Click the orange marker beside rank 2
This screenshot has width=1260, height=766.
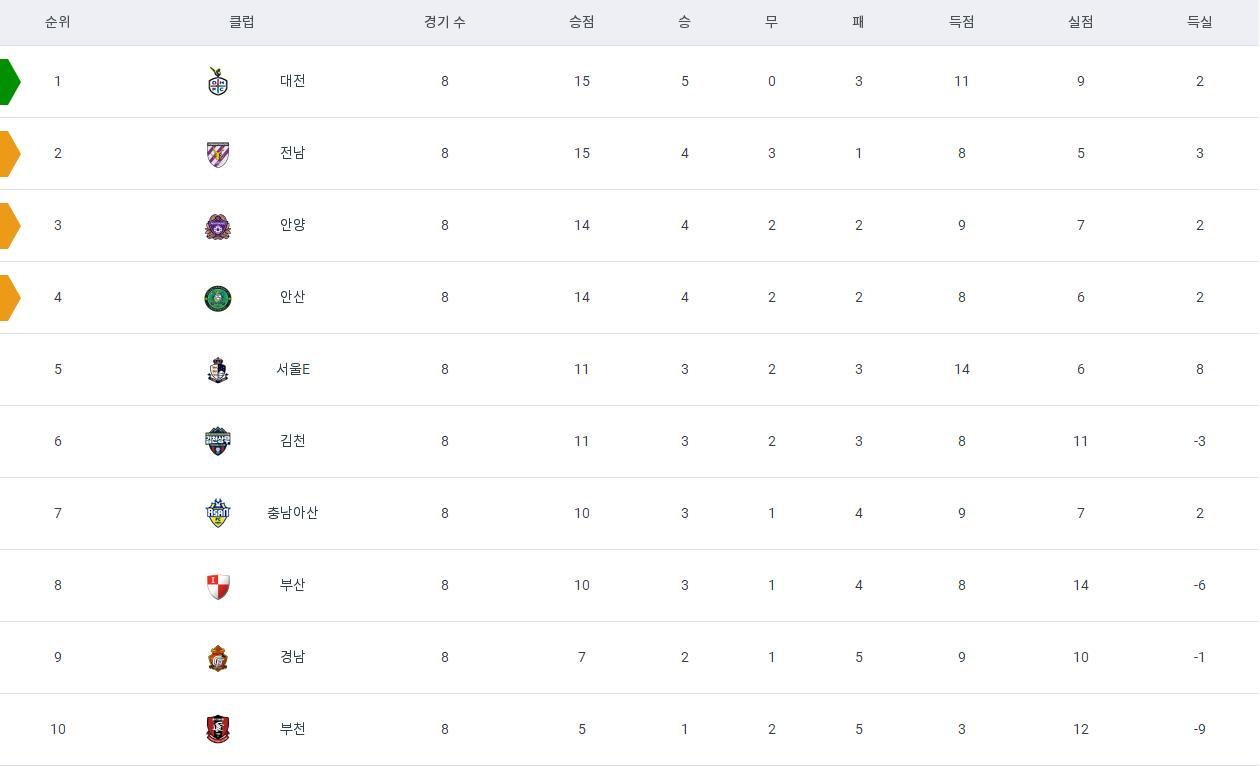[x=9, y=154]
